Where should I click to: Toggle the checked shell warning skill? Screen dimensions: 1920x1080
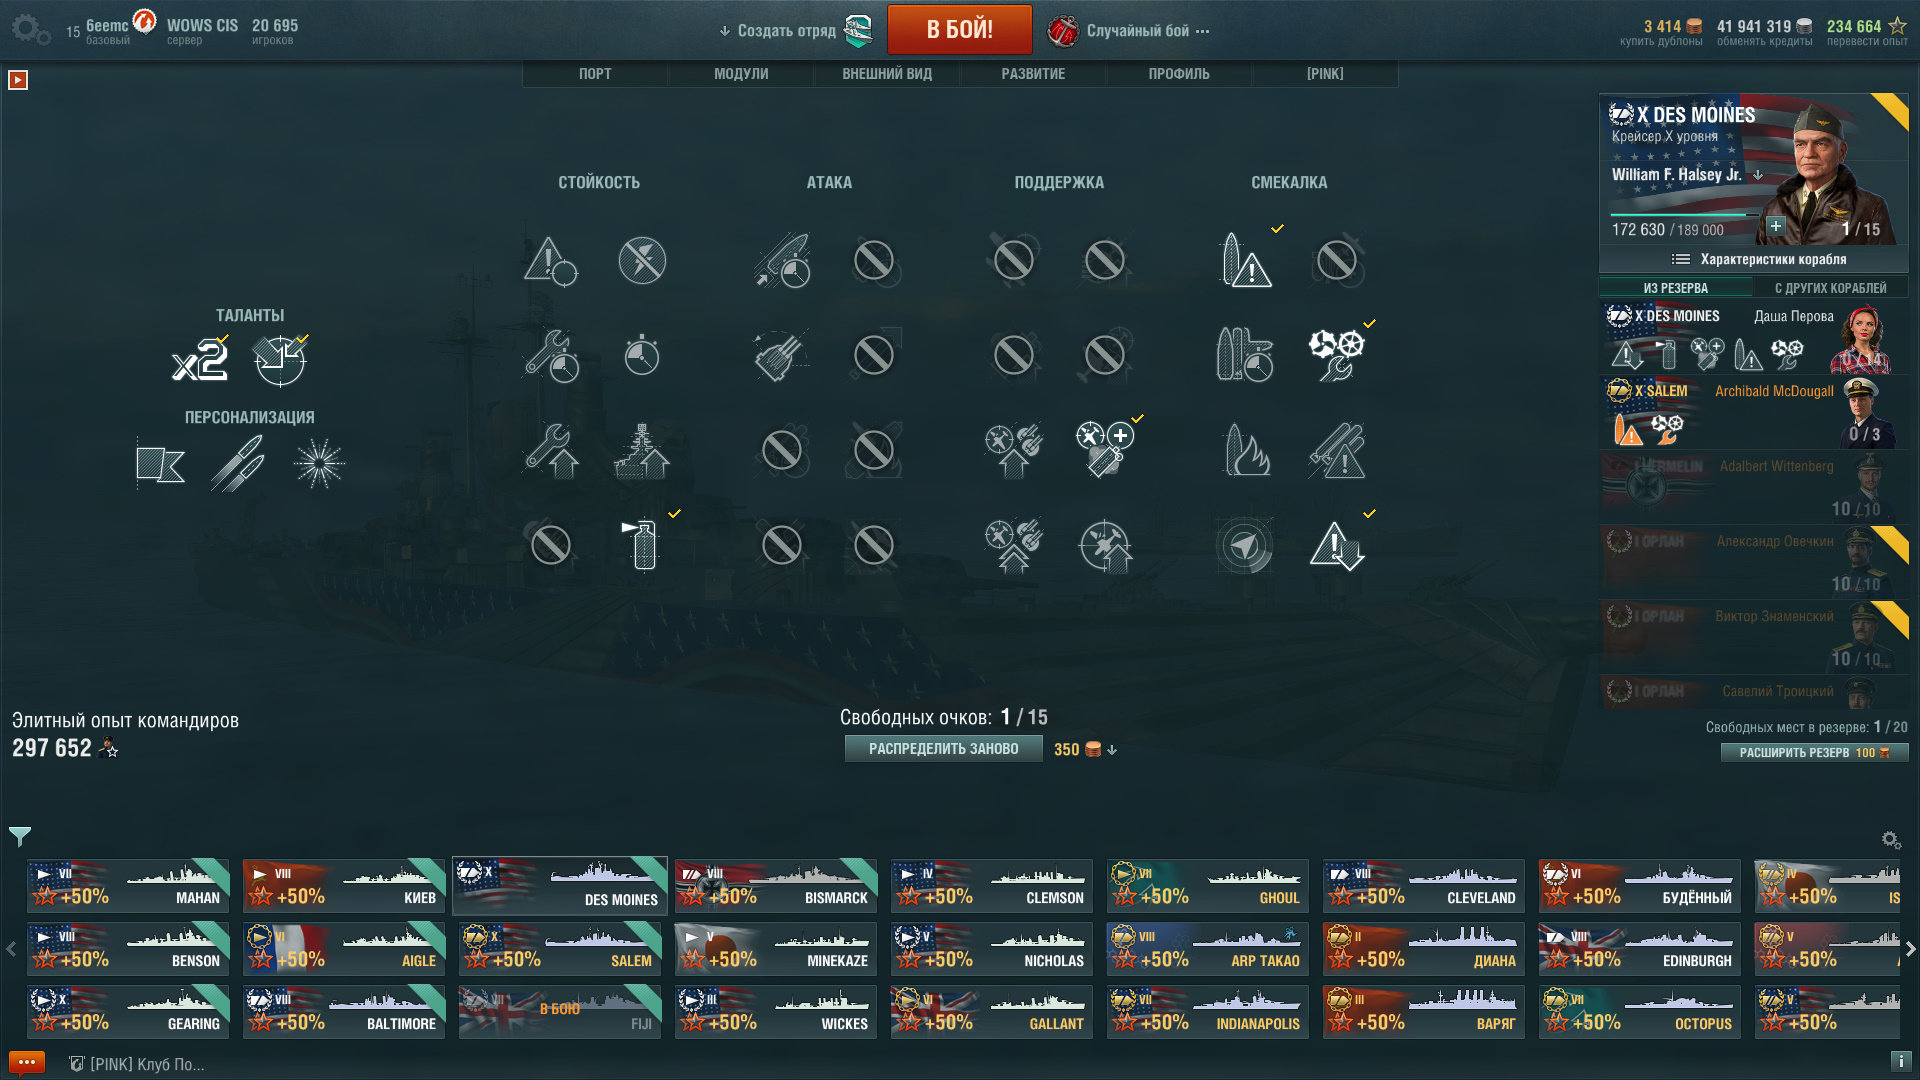coord(1246,260)
